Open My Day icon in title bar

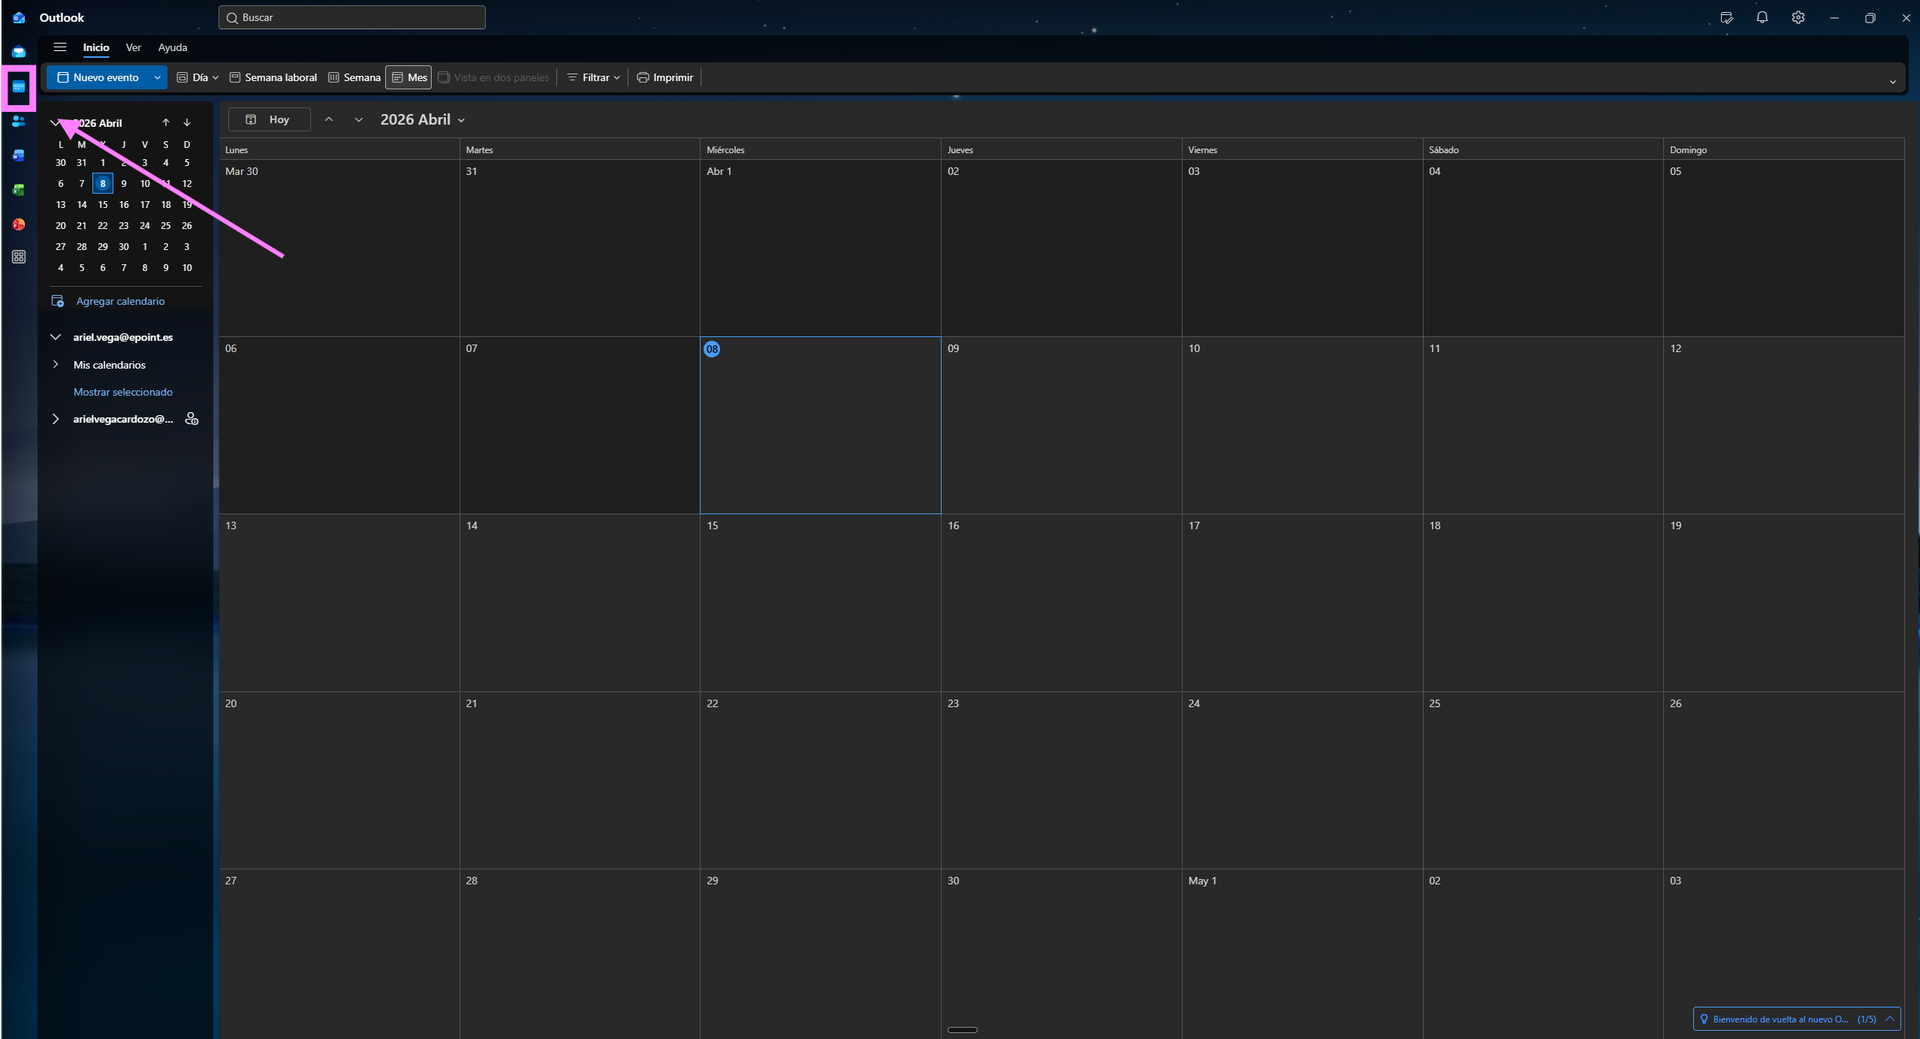coord(1726,18)
